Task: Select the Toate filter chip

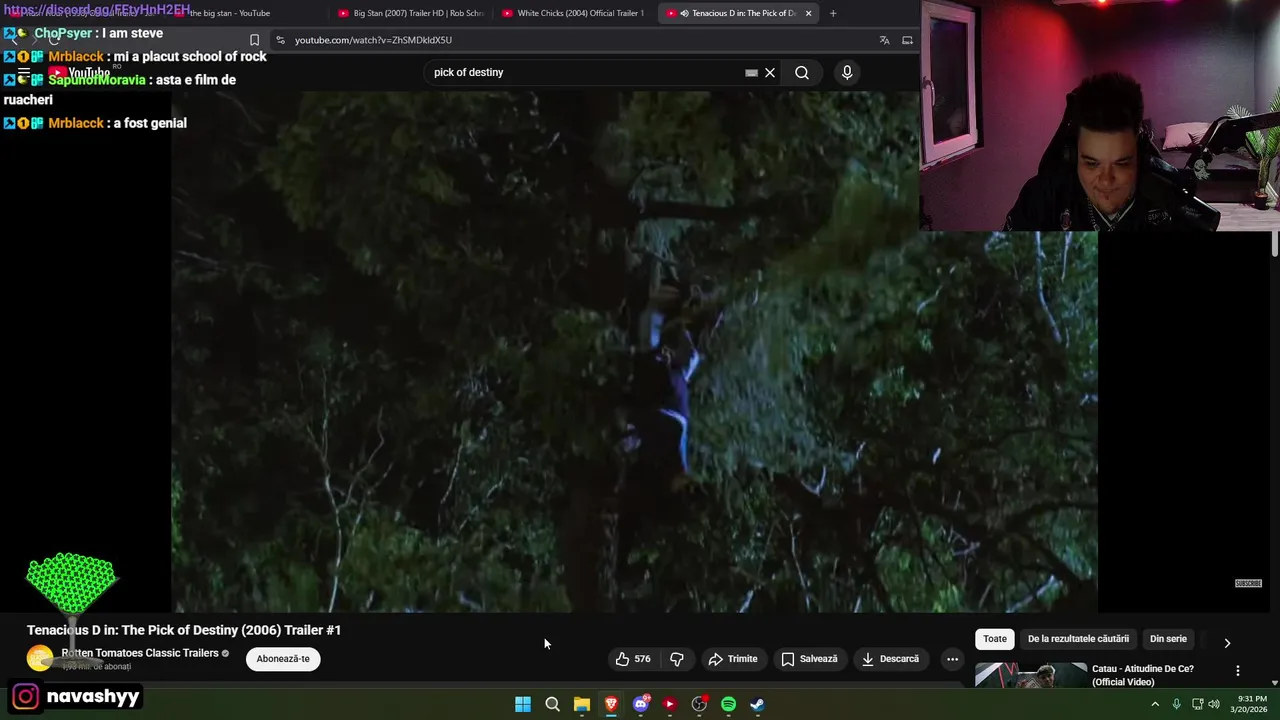Action: (x=995, y=639)
